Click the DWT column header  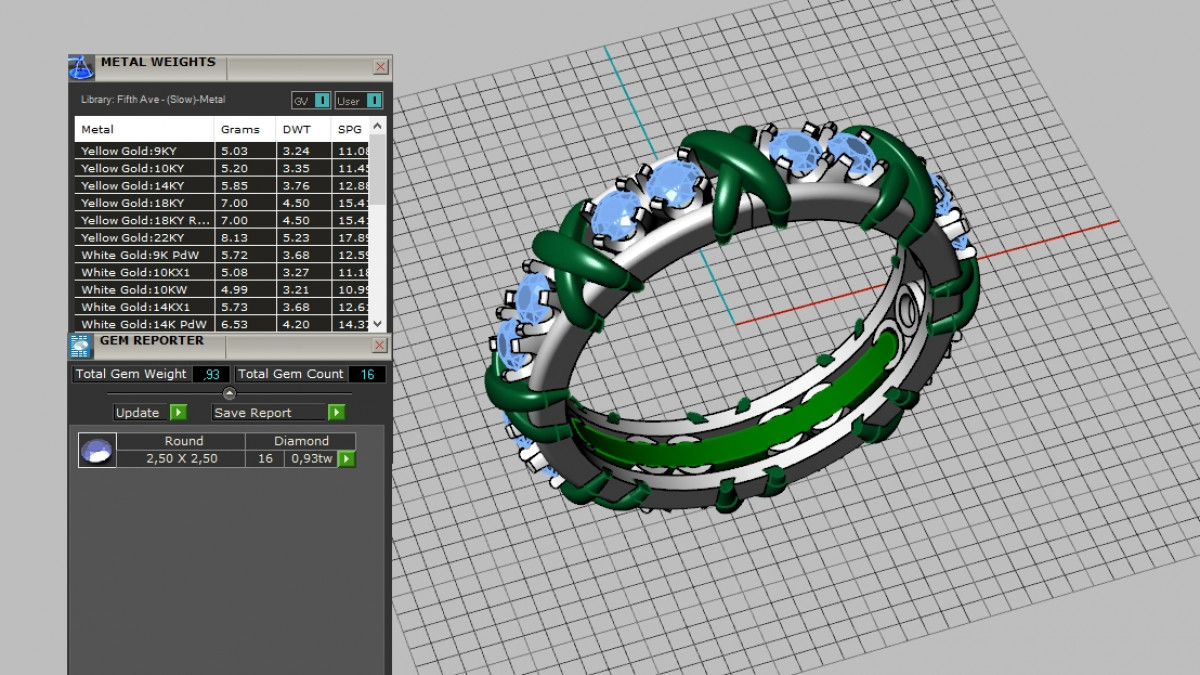click(x=296, y=129)
